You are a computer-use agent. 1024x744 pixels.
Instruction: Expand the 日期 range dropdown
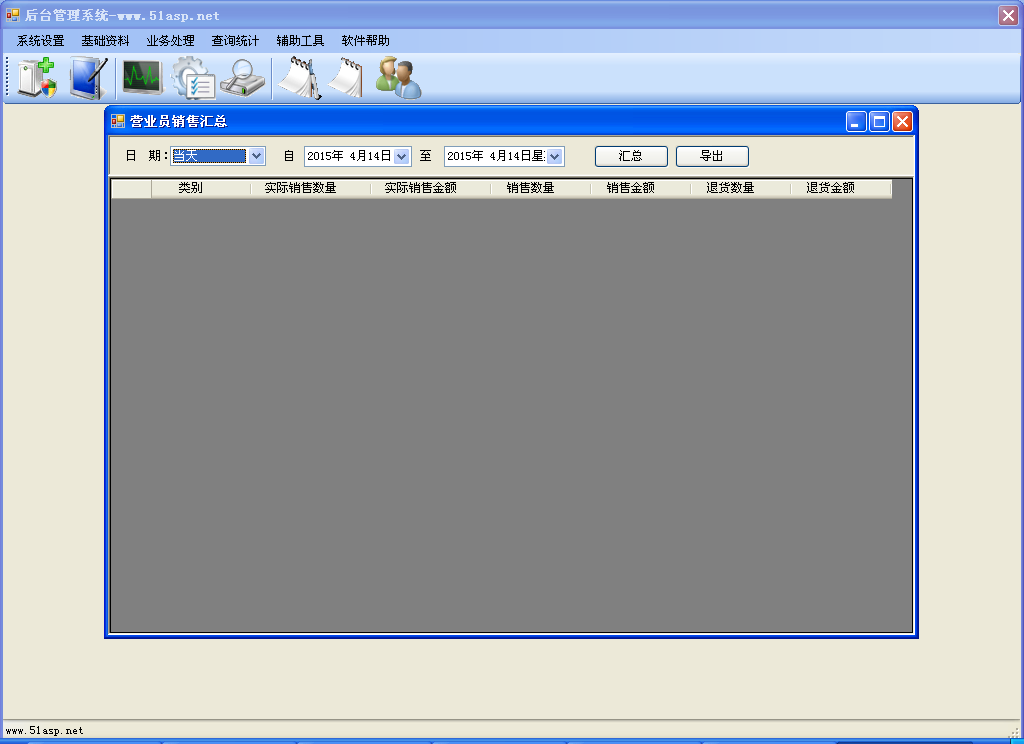pos(256,156)
